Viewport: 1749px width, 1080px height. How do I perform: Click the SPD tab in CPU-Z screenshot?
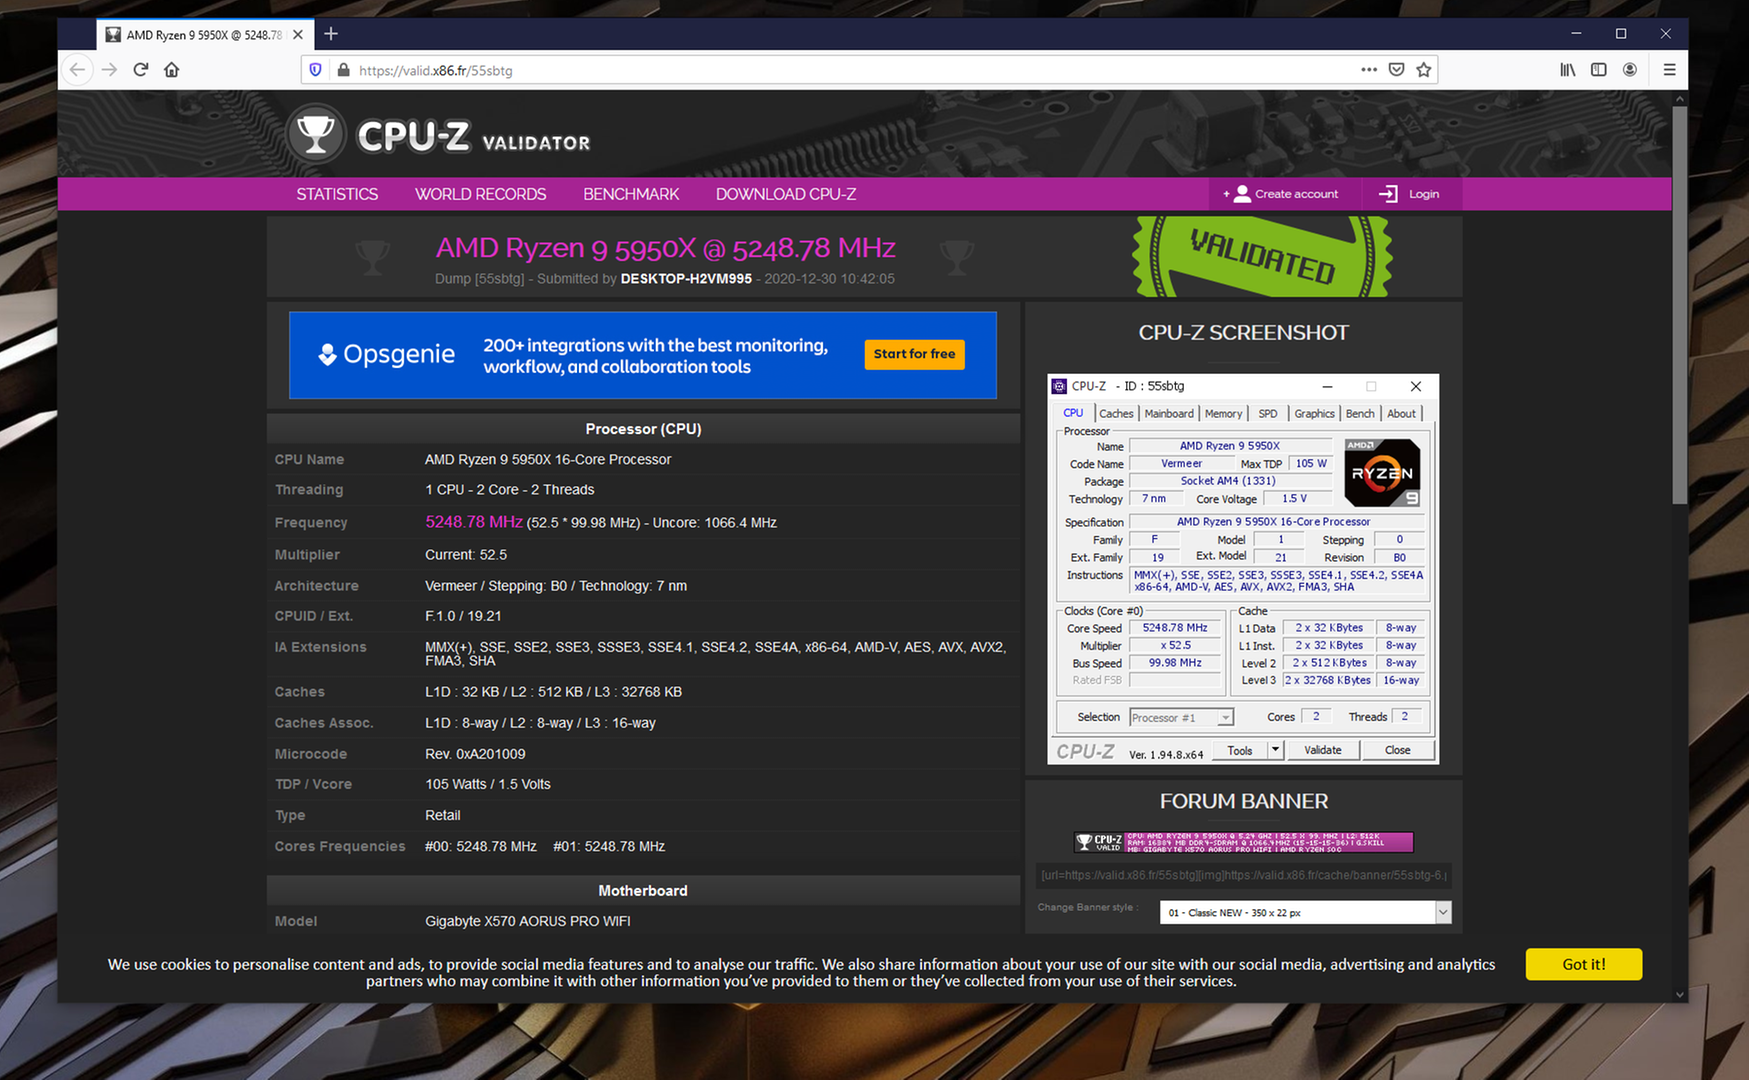click(1268, 414)
